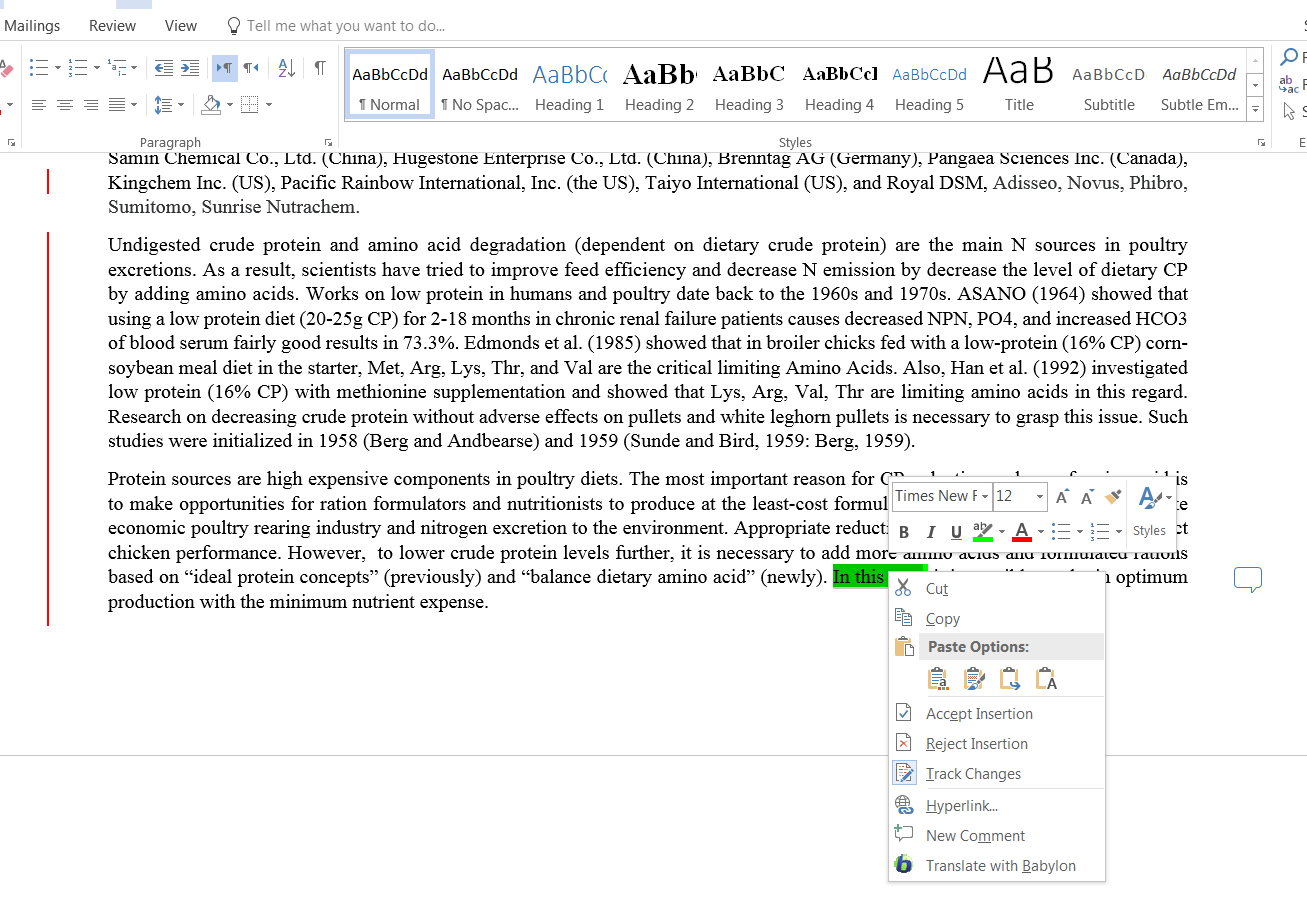The height and width of the screenshot is (903, 1307).
Task: Apply the Heading 1 style
Action: [569, 86]
